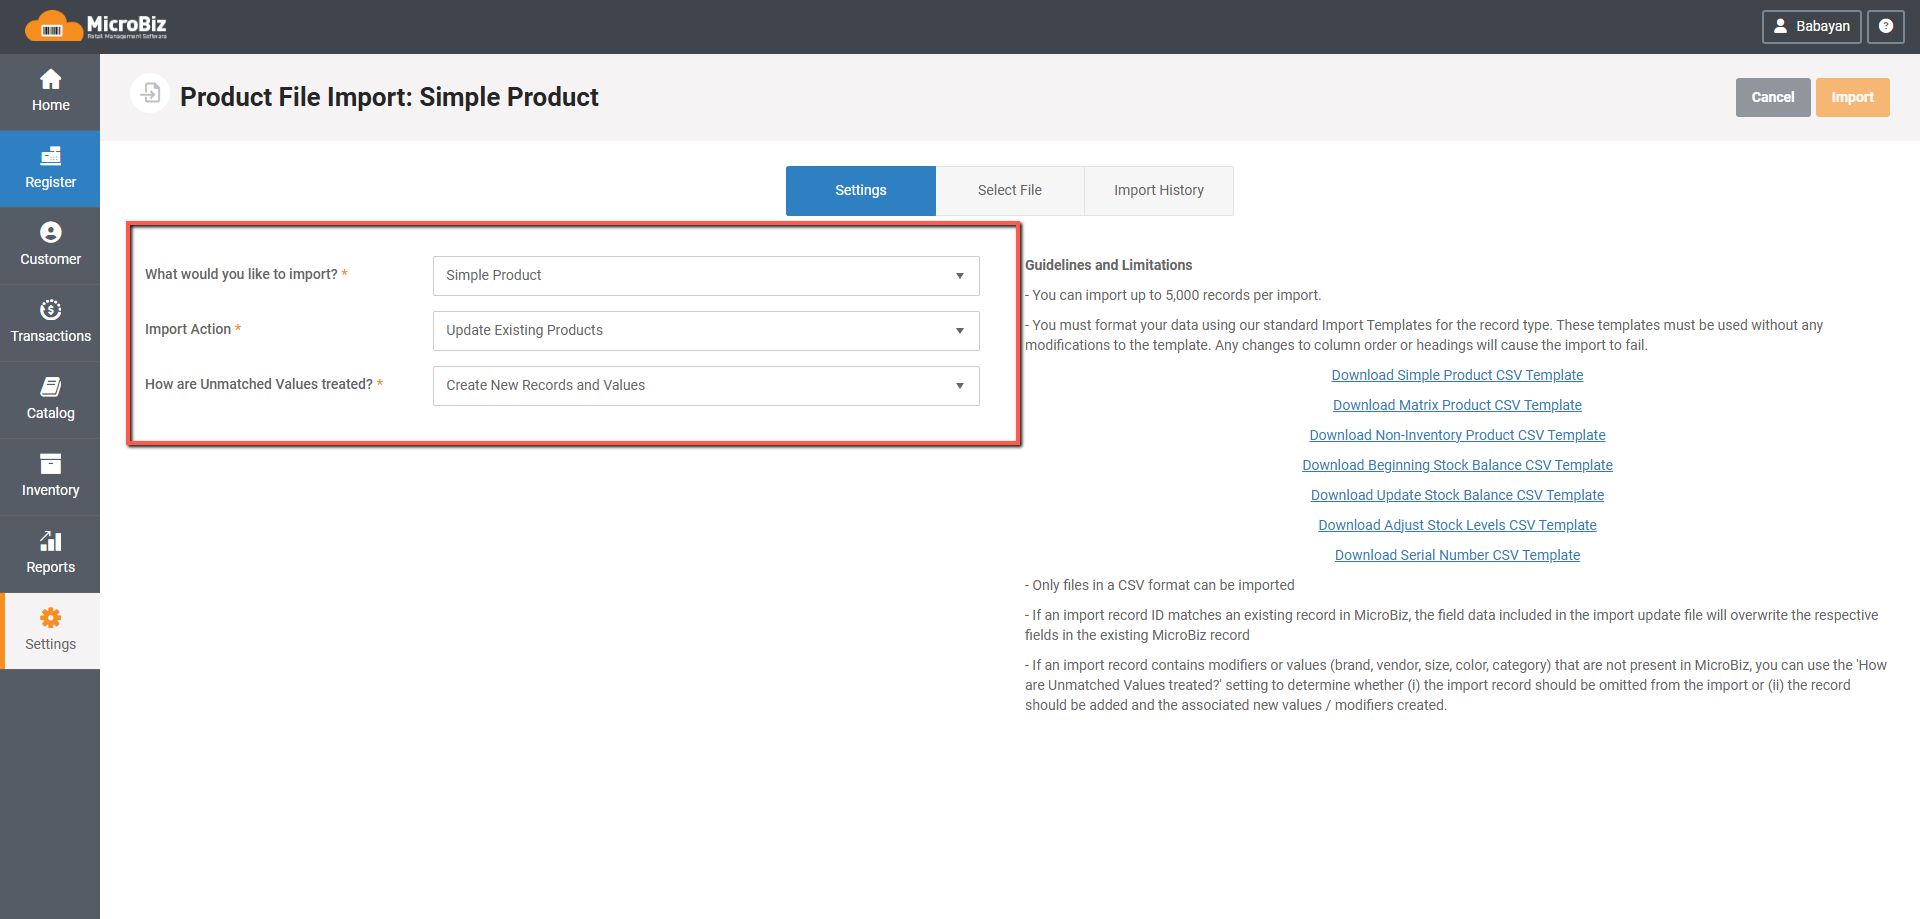
Task: Open the Babayan user menu
Action: 1811,27
